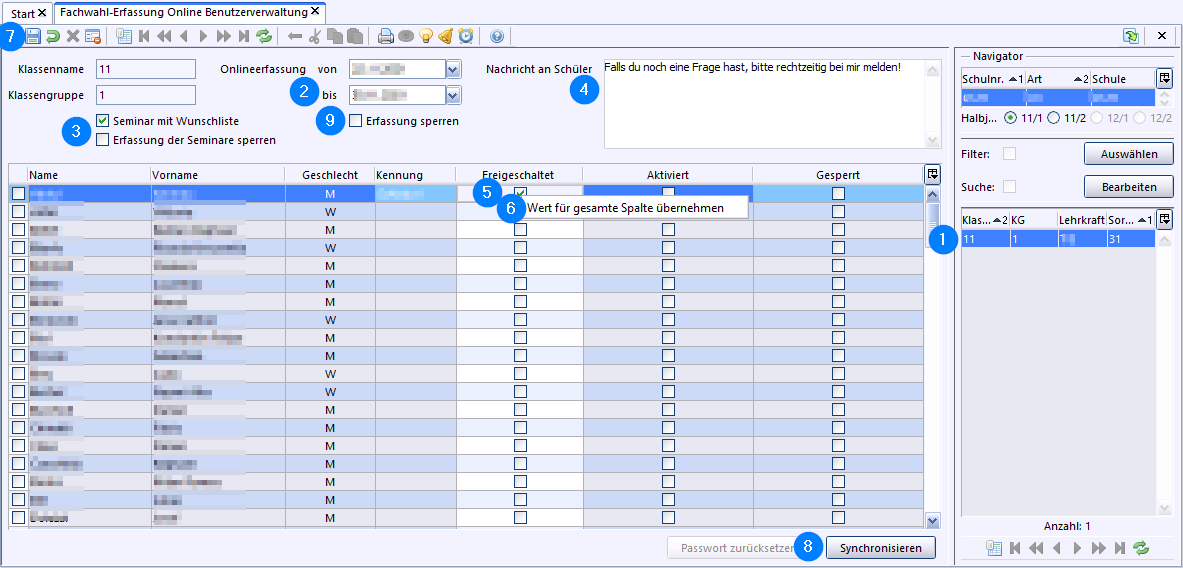
Task: Open the table list view toolbar icon
Action: (124, 35)
